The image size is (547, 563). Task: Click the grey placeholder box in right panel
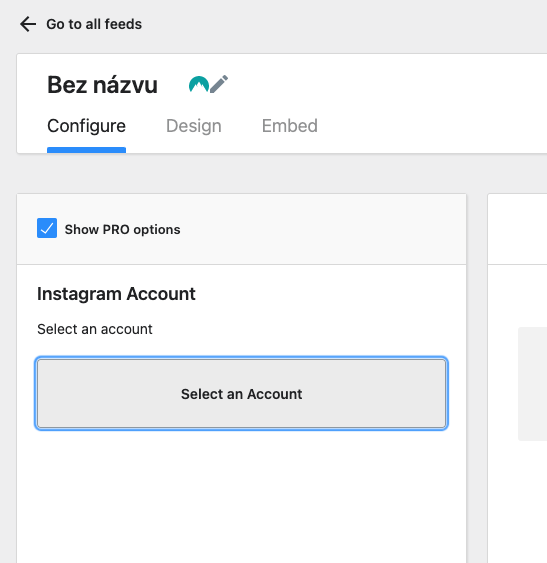(x=532, y=383)
